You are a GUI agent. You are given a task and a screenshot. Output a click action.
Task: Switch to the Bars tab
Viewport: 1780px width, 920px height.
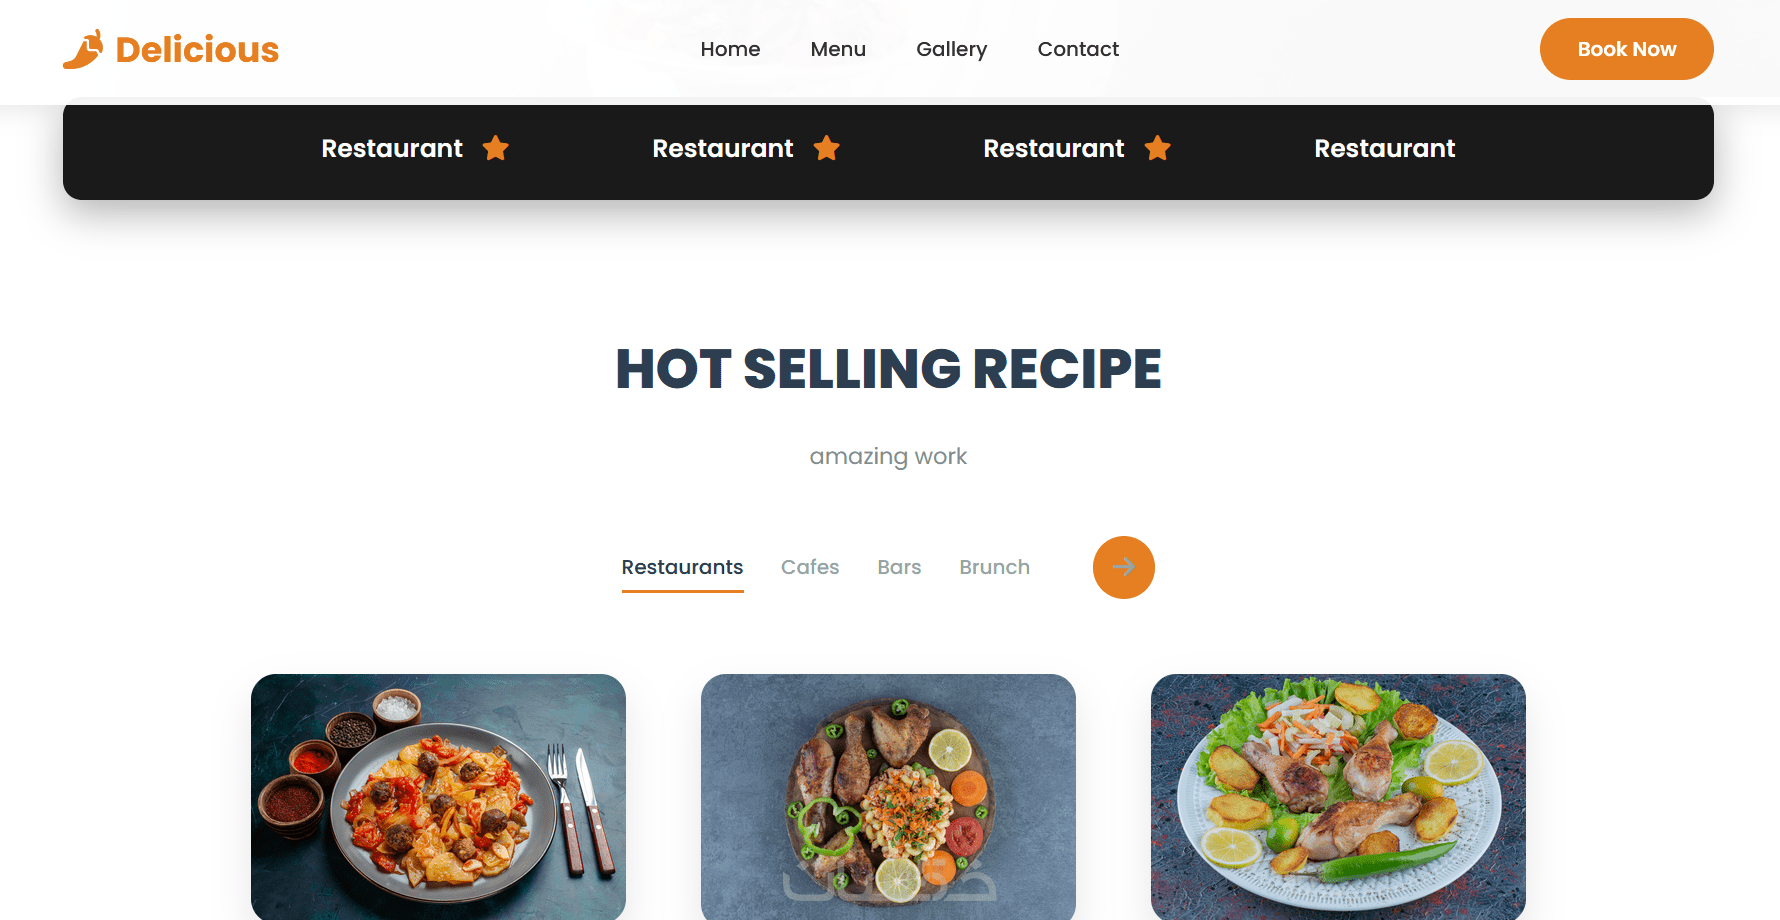(x=899, y=567)
